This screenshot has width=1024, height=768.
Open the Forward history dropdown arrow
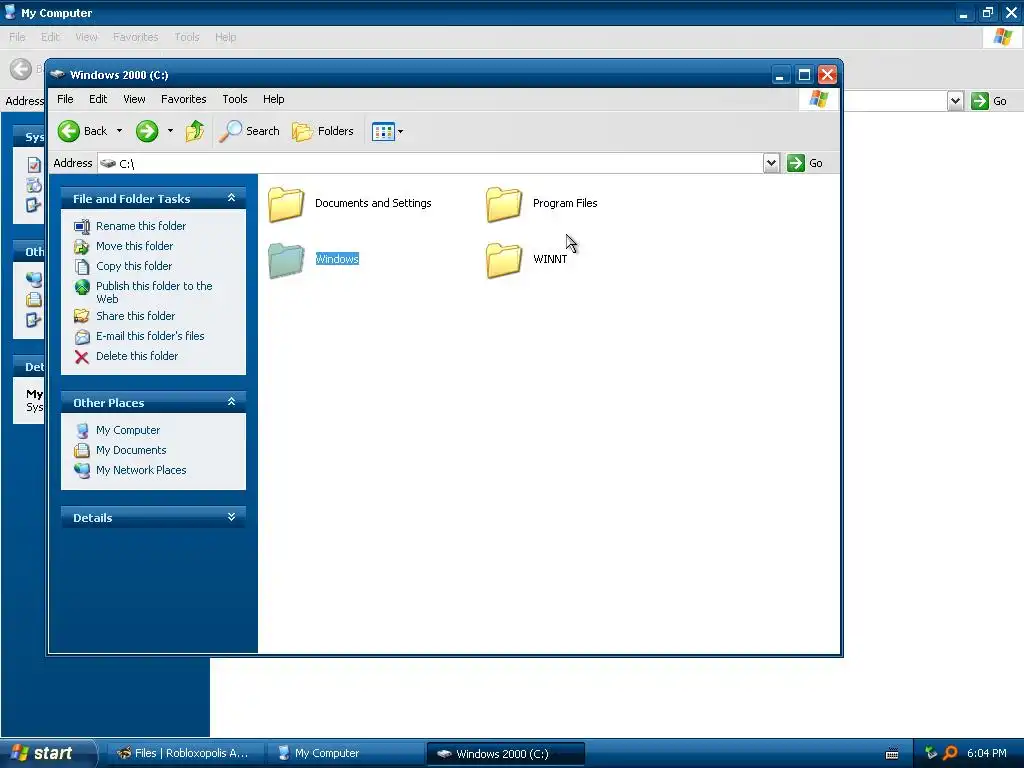170,131
